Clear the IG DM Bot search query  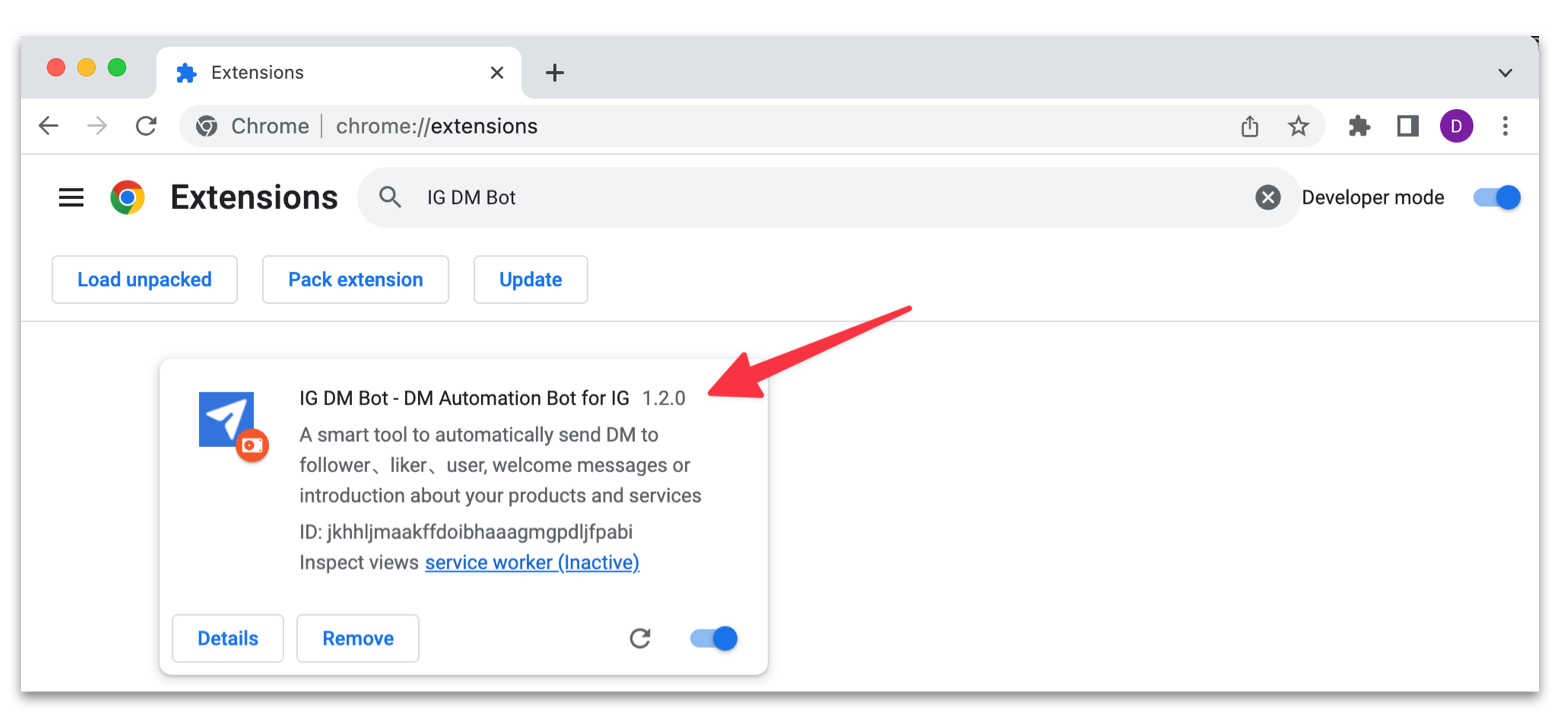coord(1268,197)
